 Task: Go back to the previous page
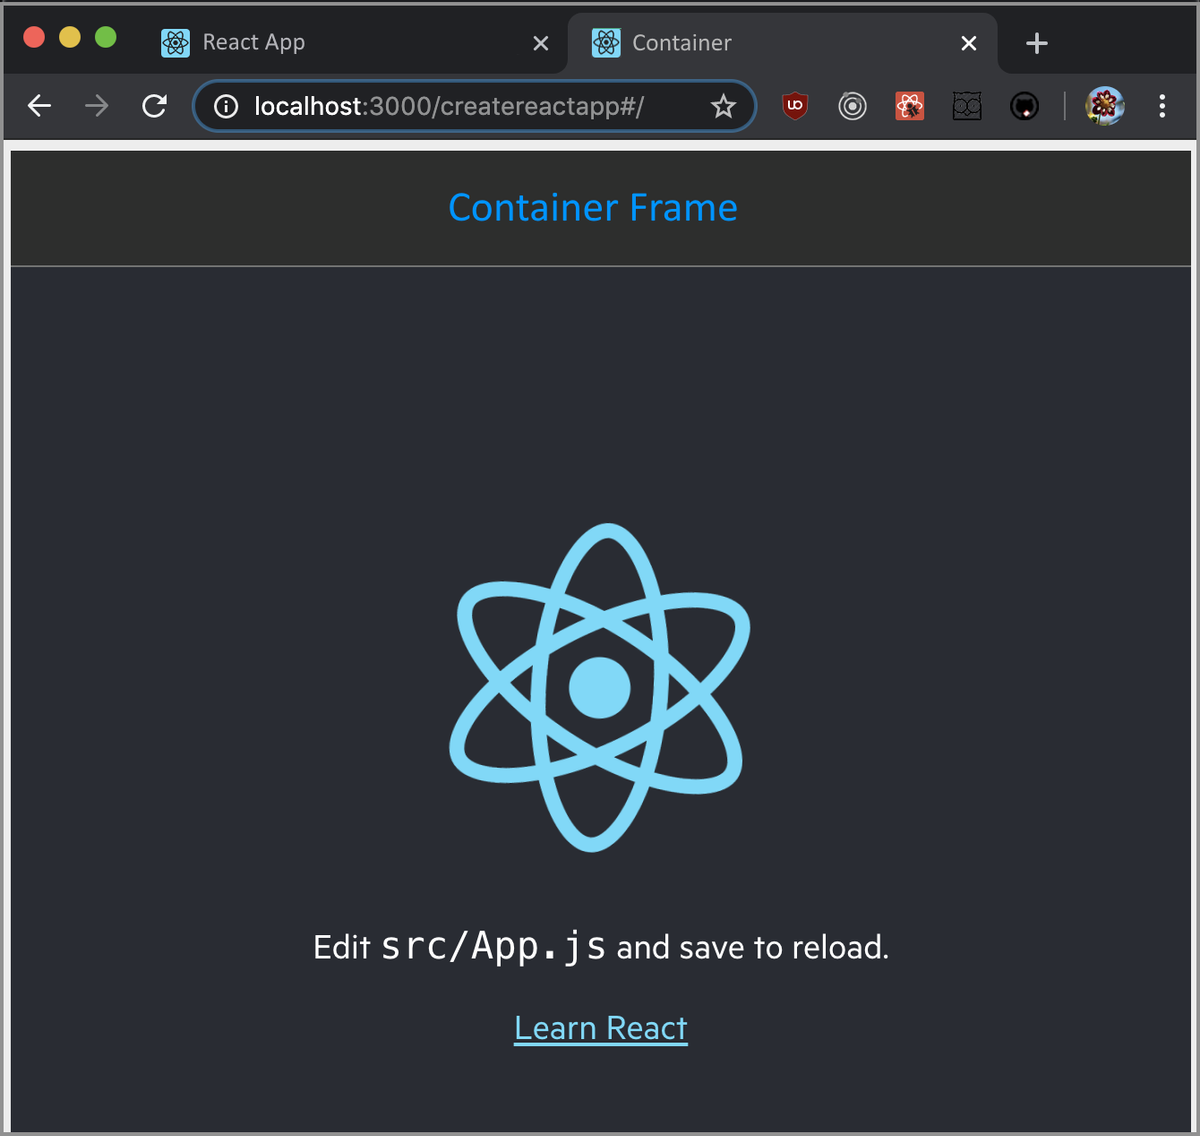pos(39,106)
